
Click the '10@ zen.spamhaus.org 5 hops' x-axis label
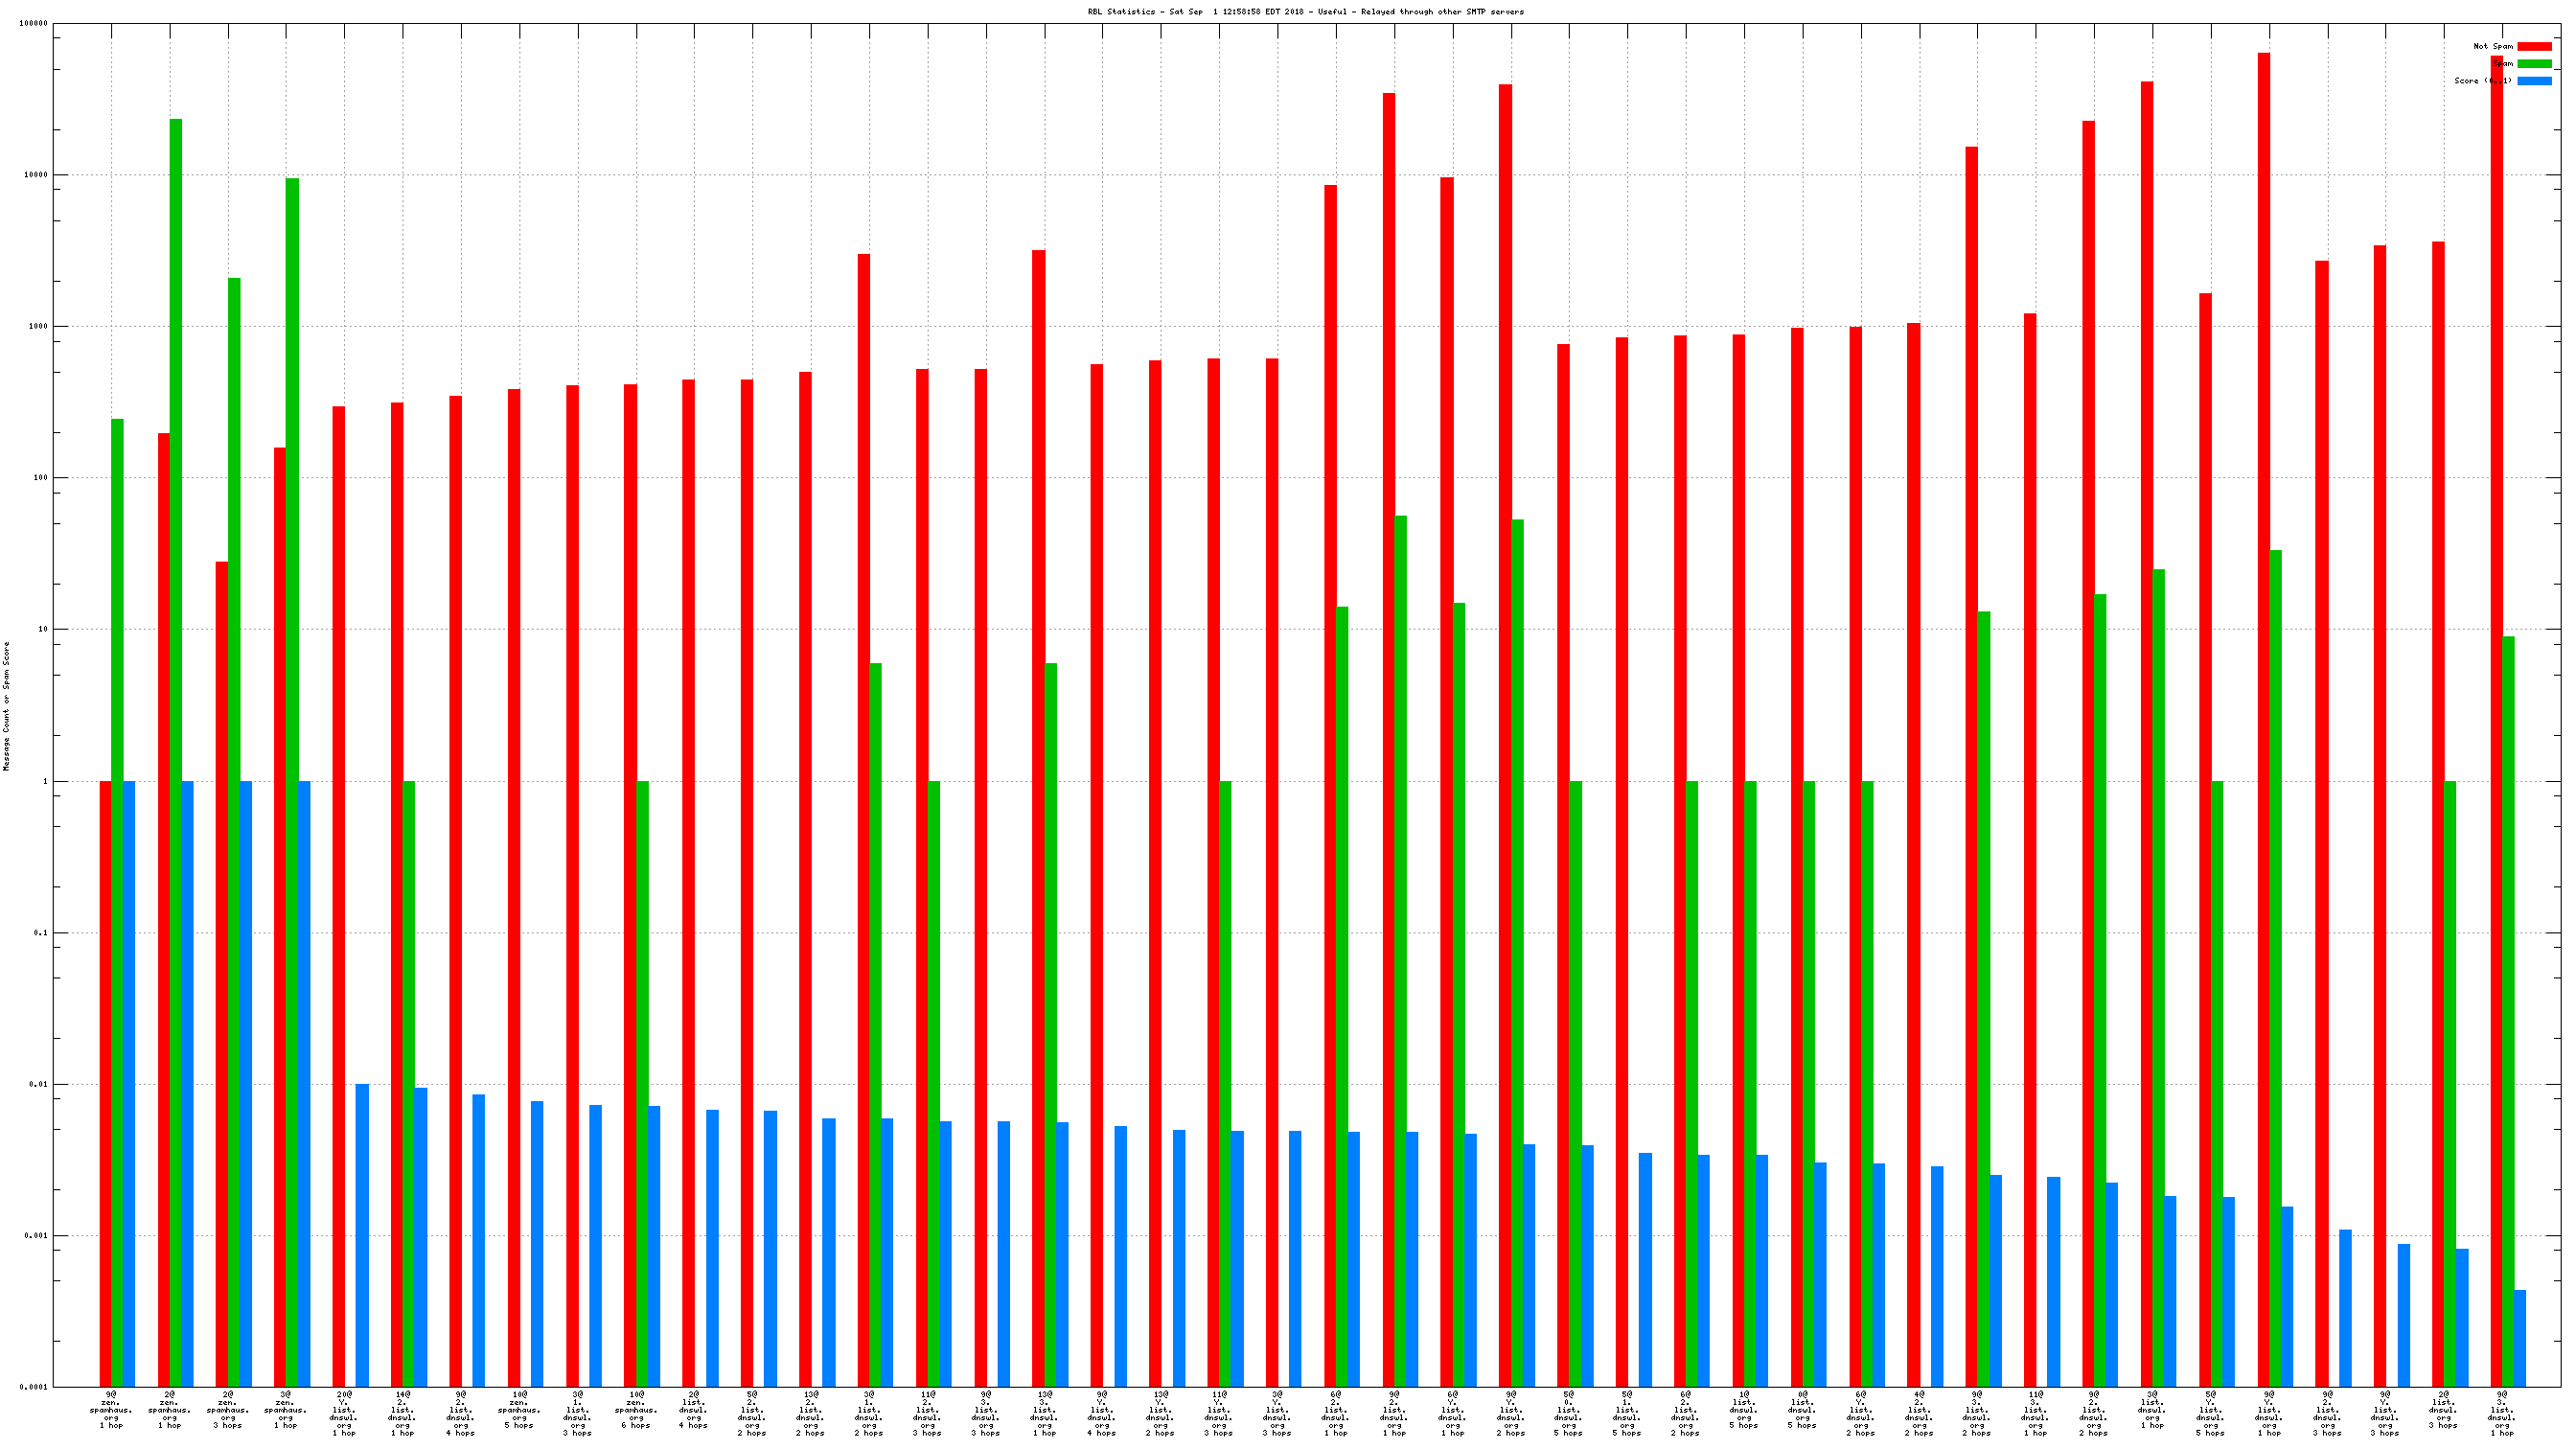click(519, 1409)
